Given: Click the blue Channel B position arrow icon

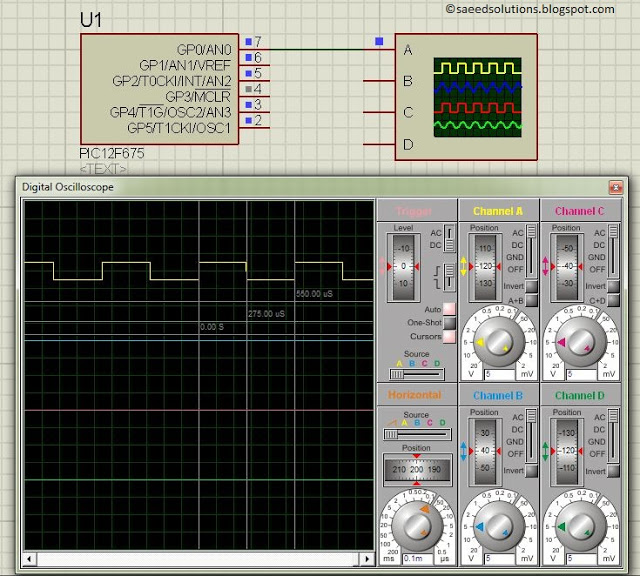Looking at the screenshot, I should 463,451.
